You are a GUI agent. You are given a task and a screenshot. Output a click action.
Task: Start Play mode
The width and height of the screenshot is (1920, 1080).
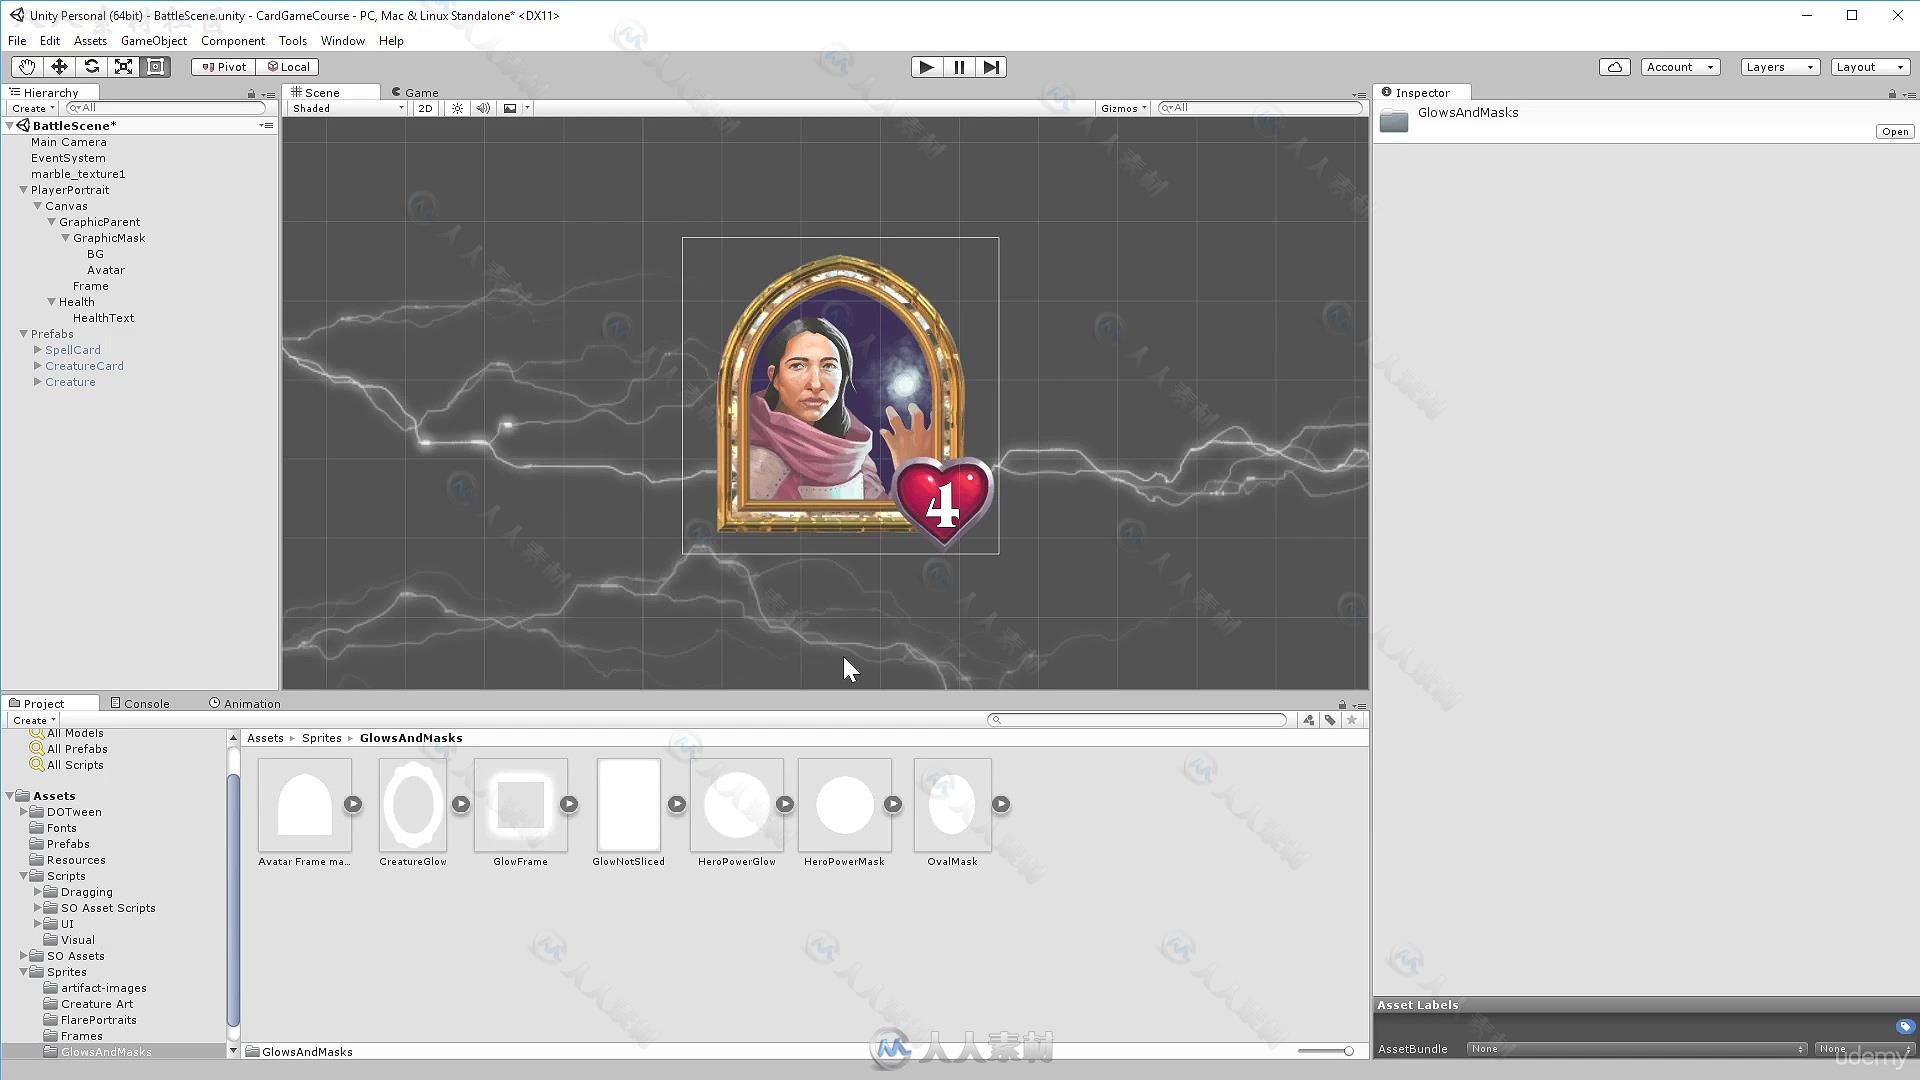(x=926, y=67)
